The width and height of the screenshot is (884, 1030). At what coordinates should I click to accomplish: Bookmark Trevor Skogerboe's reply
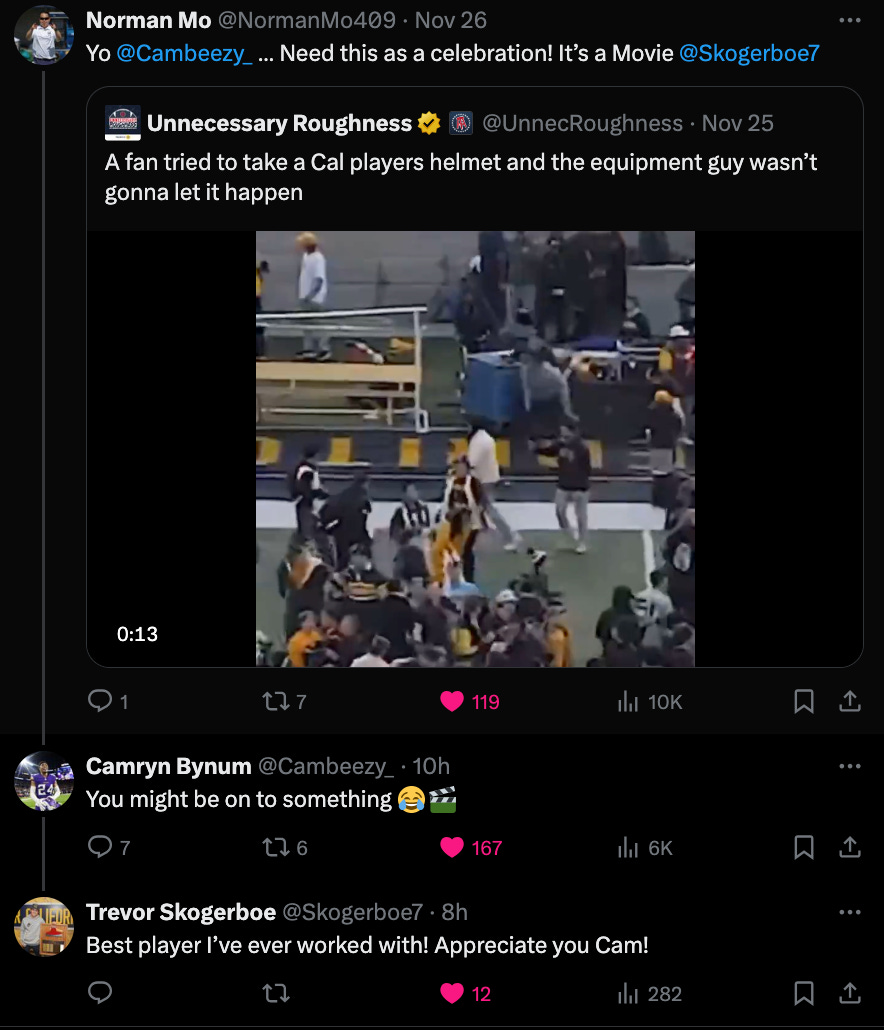pos(804,993)
